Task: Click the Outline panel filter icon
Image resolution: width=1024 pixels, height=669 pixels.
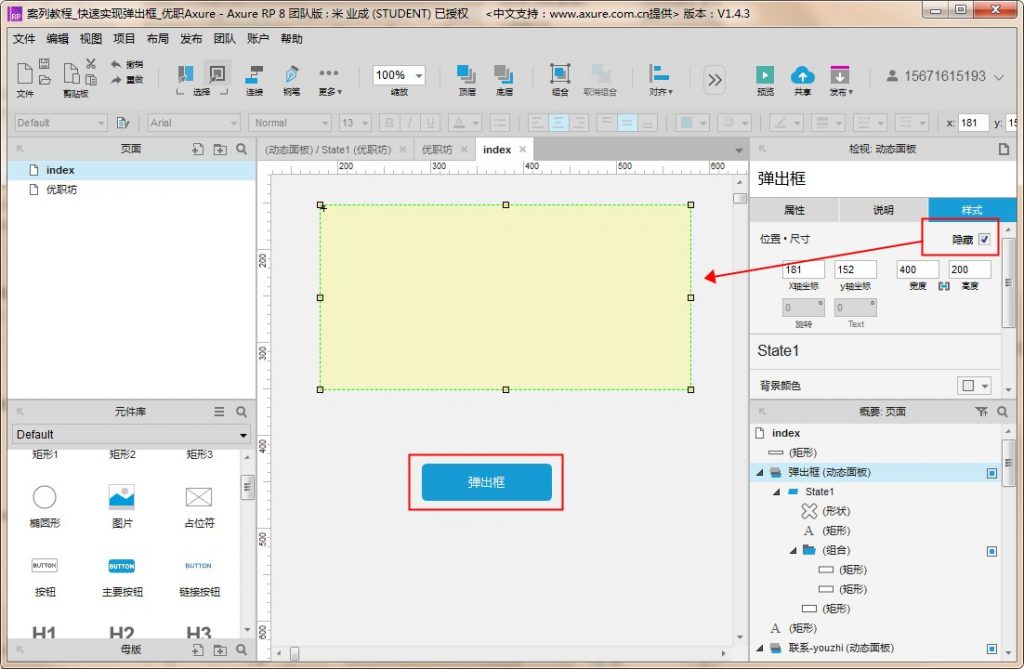Action: pos(981,412)
